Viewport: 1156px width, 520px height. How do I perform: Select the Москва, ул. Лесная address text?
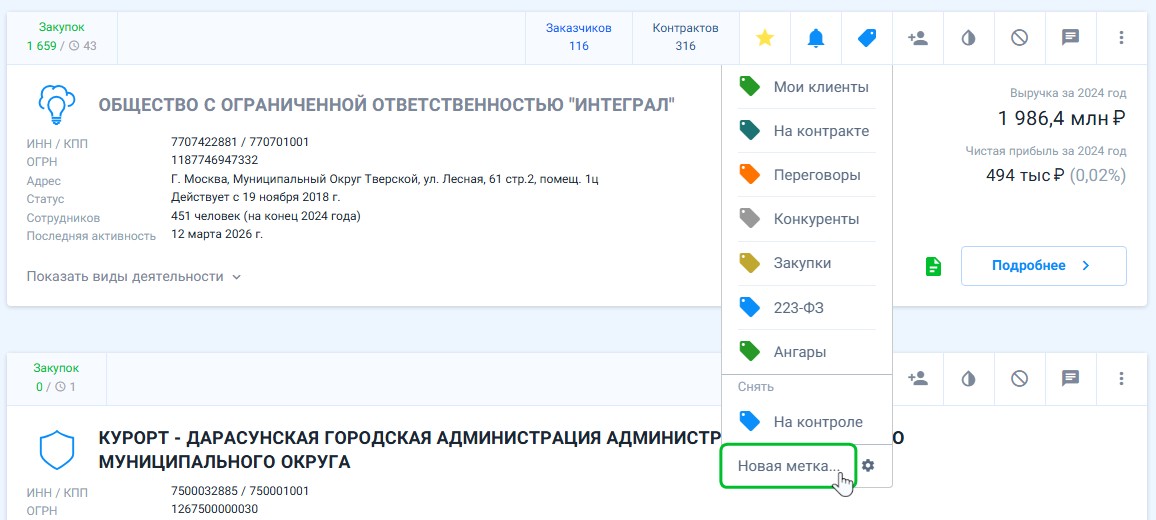click(x=384, y=179)
